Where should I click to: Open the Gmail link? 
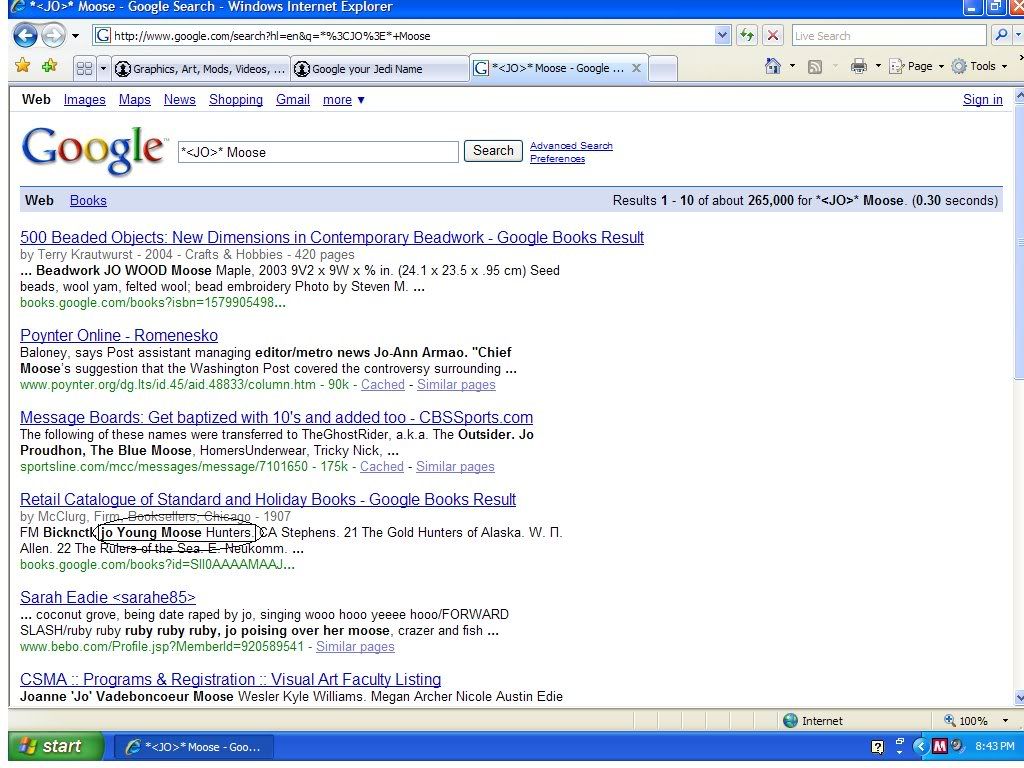point(293,99)
